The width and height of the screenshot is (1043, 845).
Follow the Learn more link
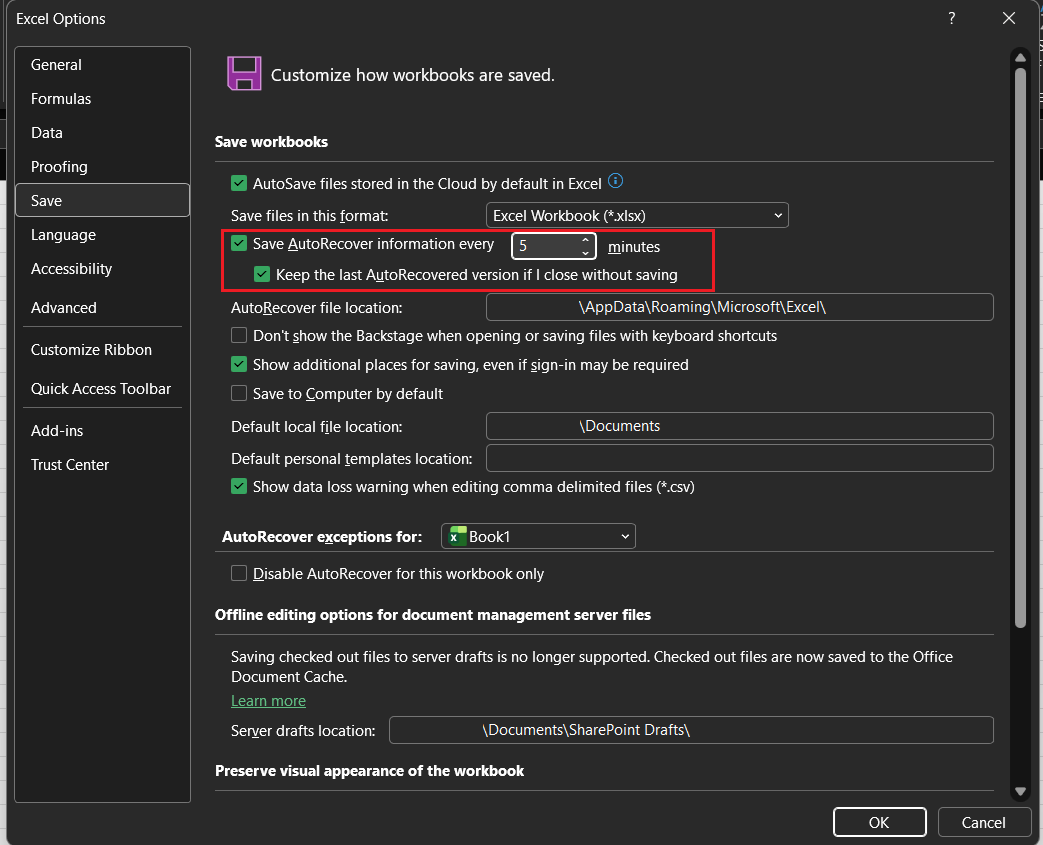pyautogui.click(x=268, y=701)
